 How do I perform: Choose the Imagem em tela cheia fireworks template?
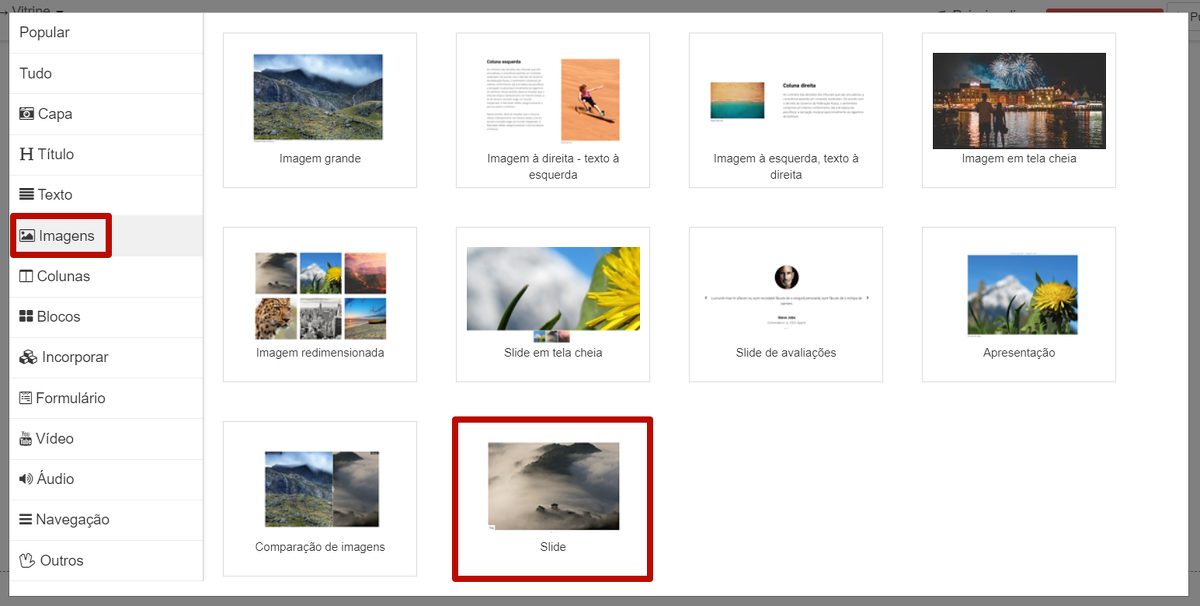[1018, 110]
